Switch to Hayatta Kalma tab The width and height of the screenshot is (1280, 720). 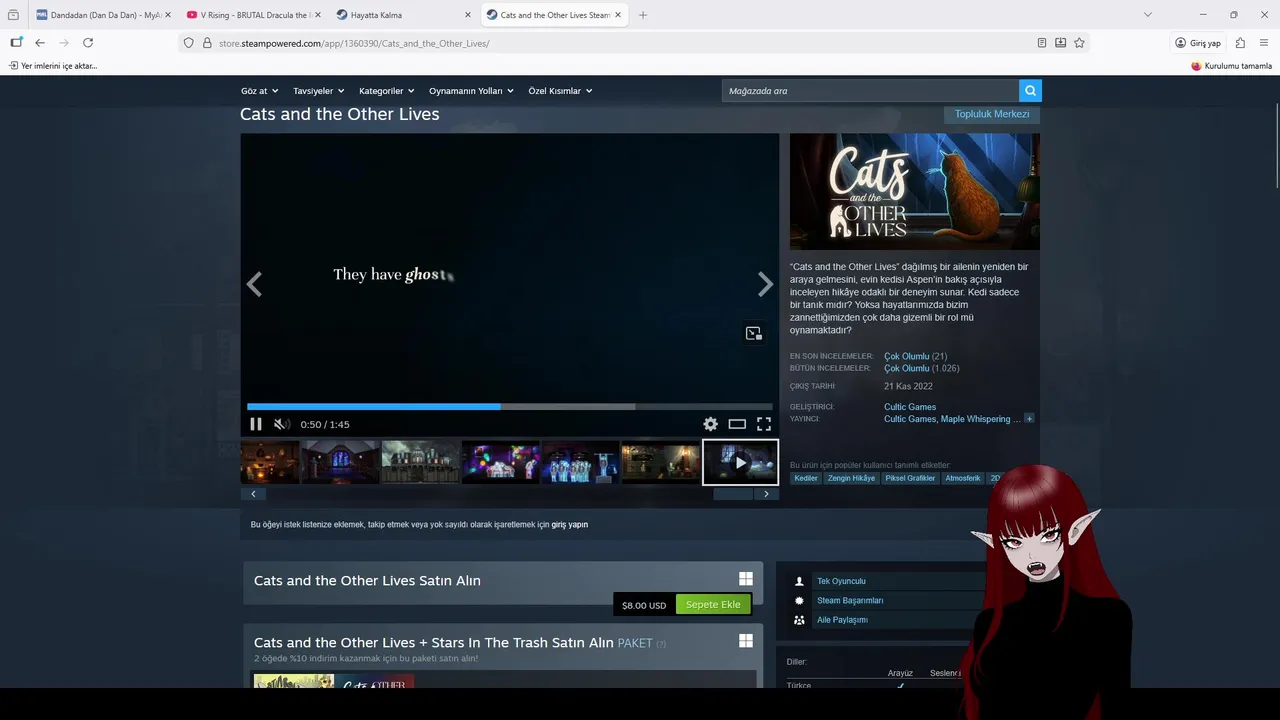pyautogui.click(x=403, y=15)
